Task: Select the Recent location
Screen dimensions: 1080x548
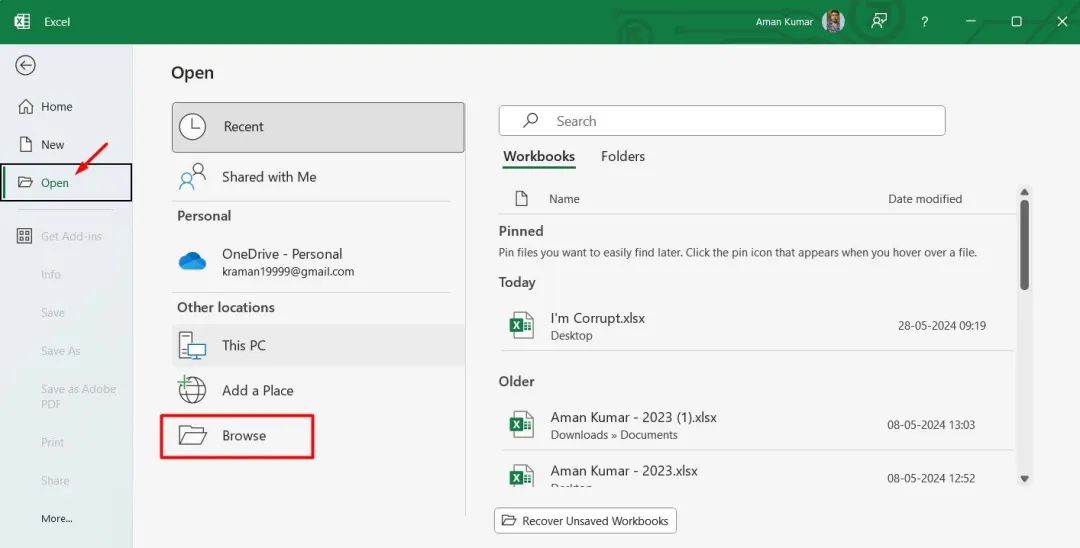Action: tap(318, 127)
